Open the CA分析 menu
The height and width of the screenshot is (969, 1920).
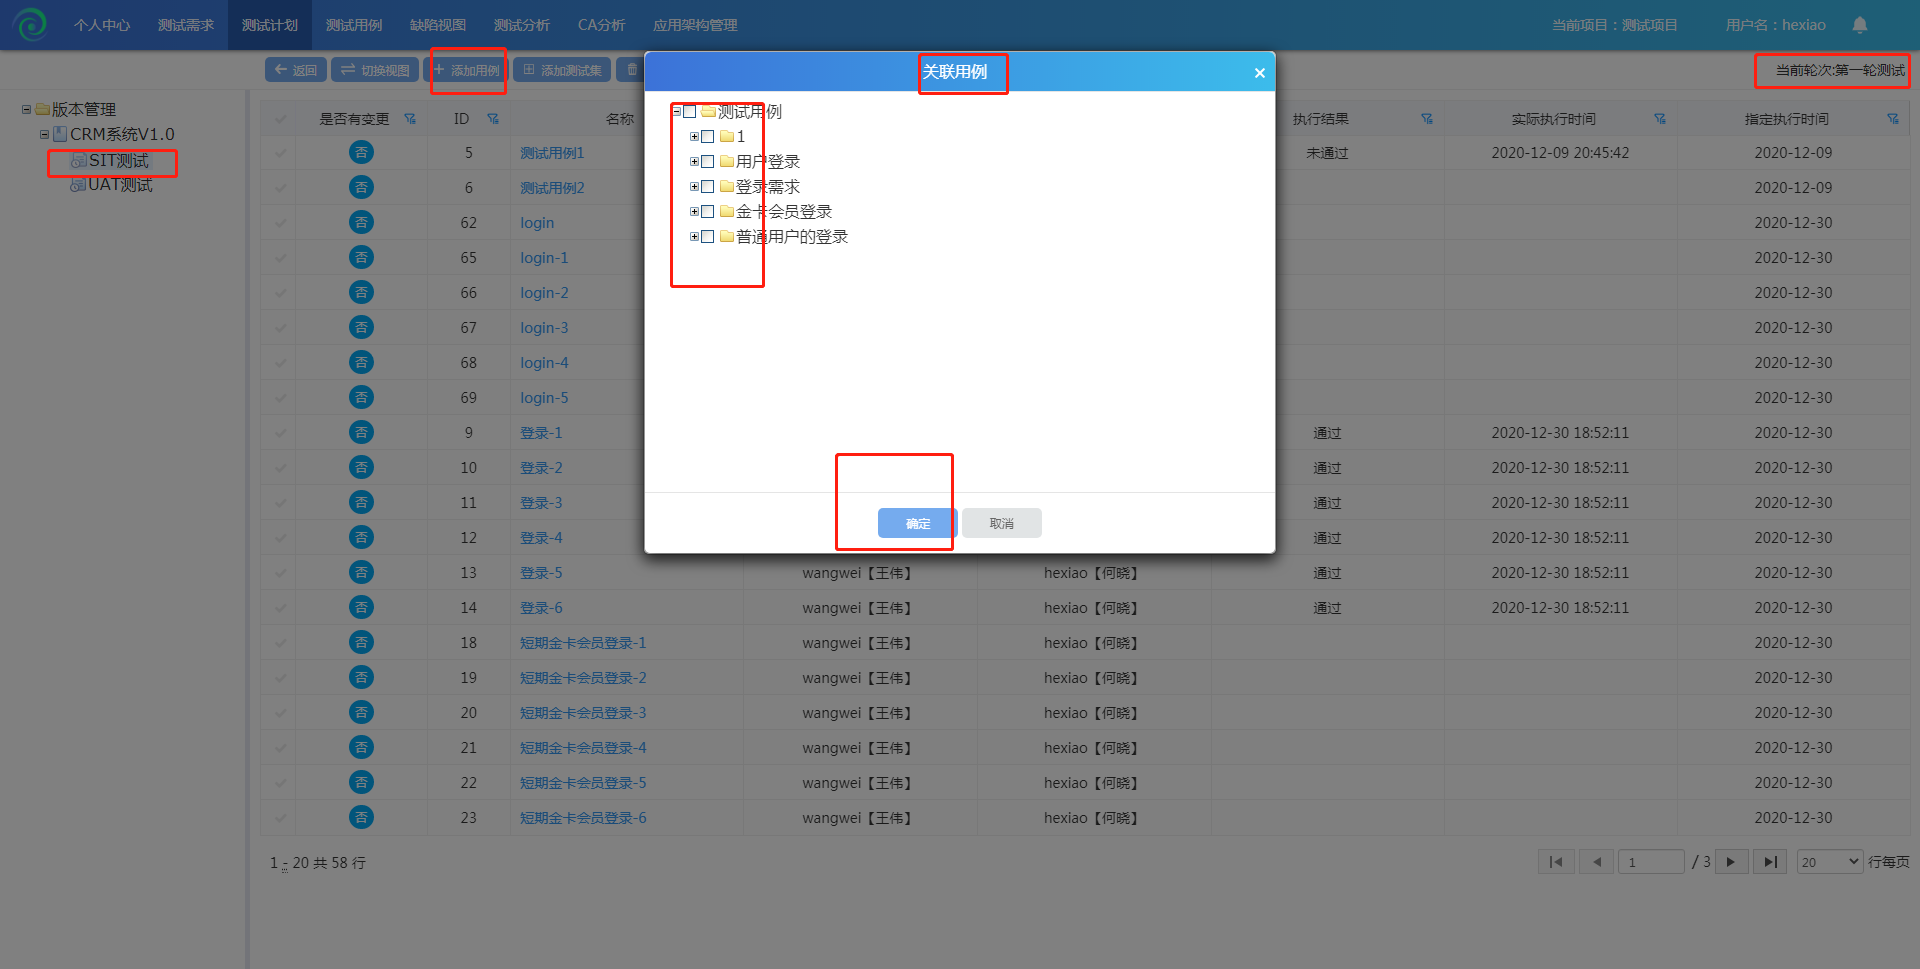(602, 25)
